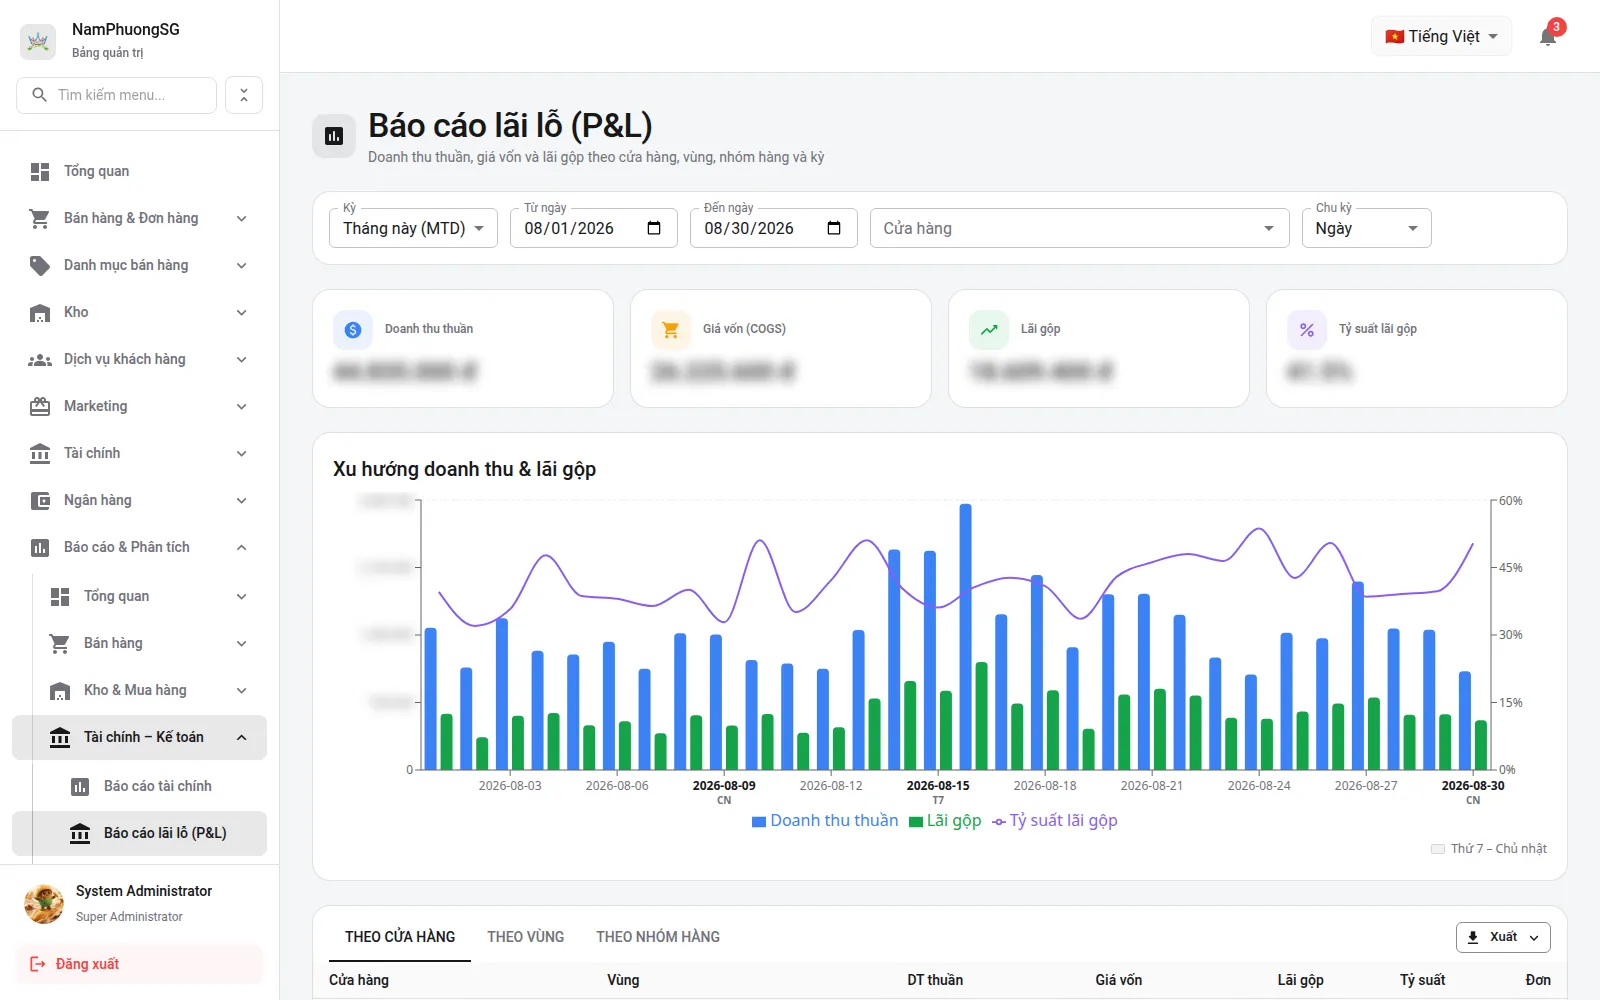
Task: Click the collapse-all menu arrows icon
Action: point(244,95)
